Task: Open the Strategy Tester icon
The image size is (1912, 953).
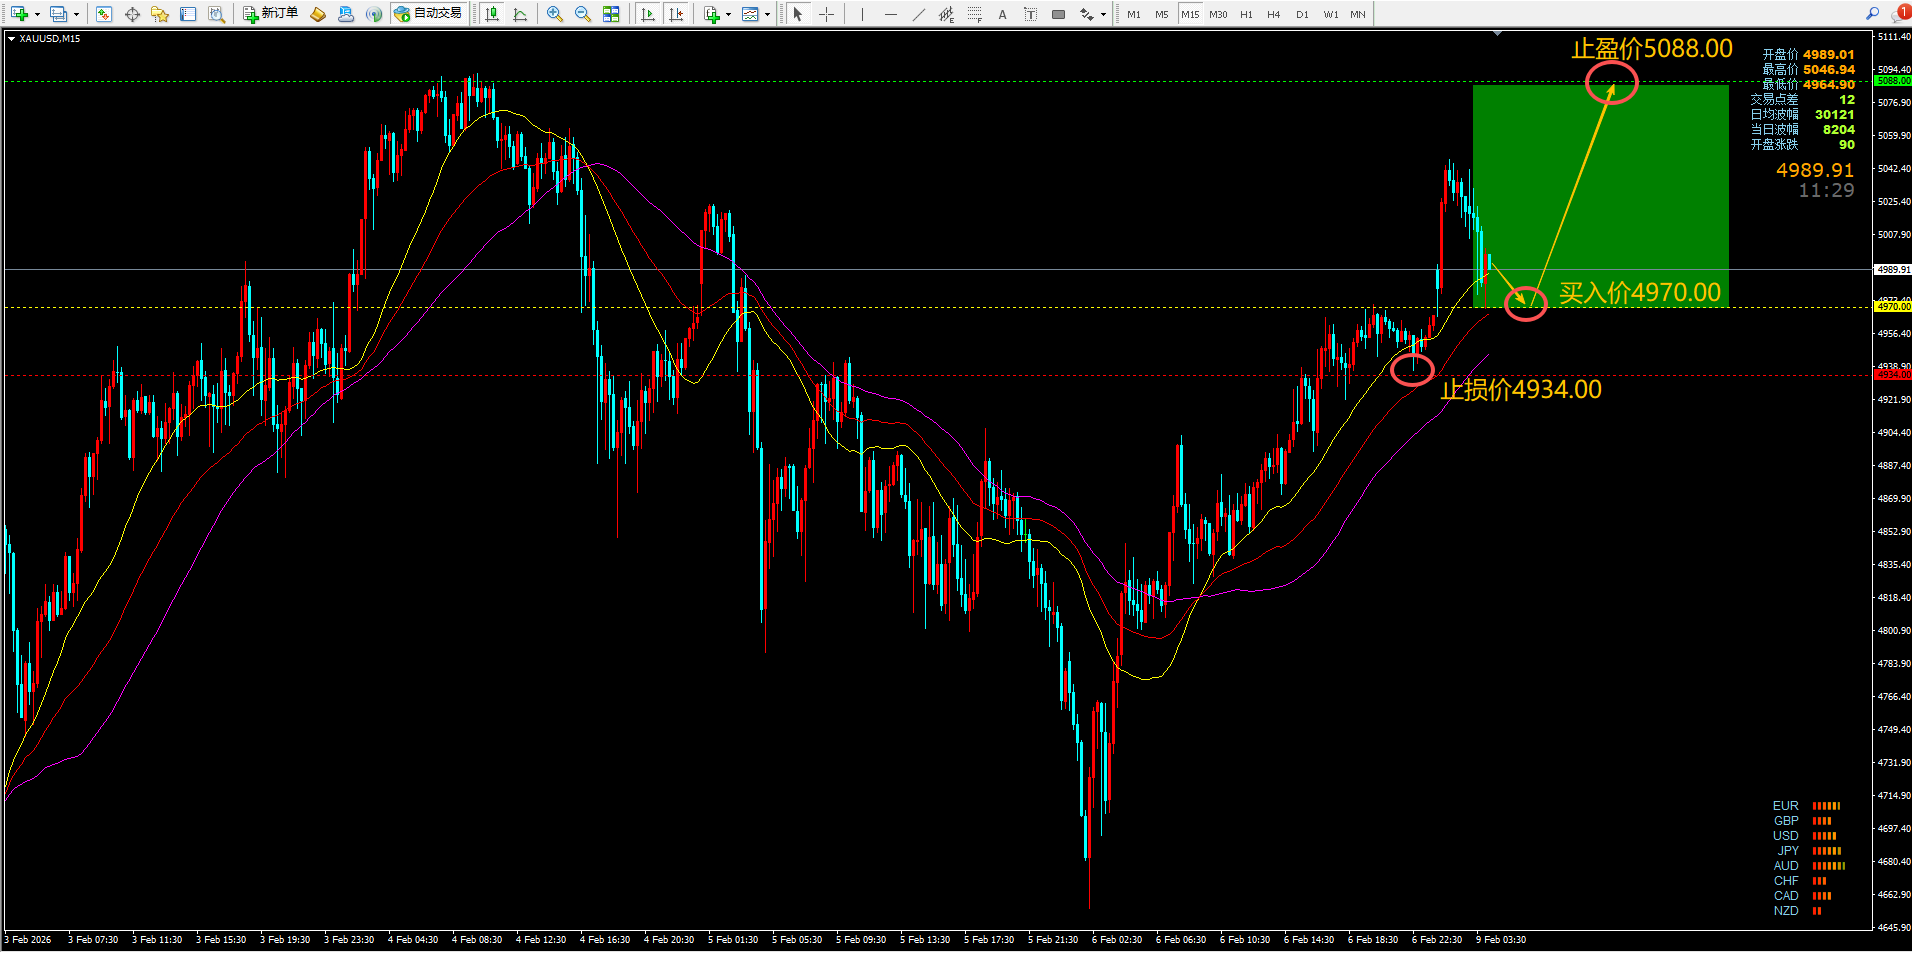Action: [216, 14]
